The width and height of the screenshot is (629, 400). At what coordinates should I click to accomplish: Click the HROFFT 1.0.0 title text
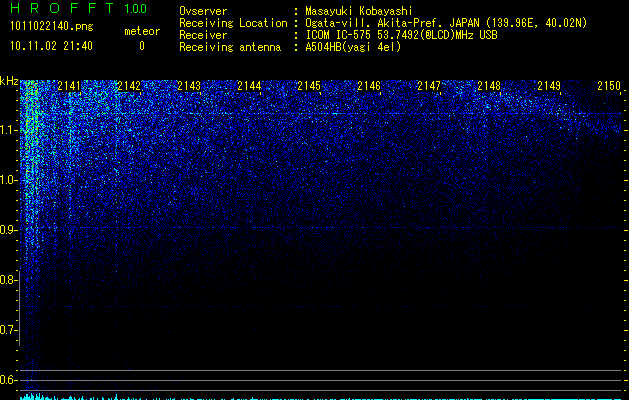click(x=79, y=8)
